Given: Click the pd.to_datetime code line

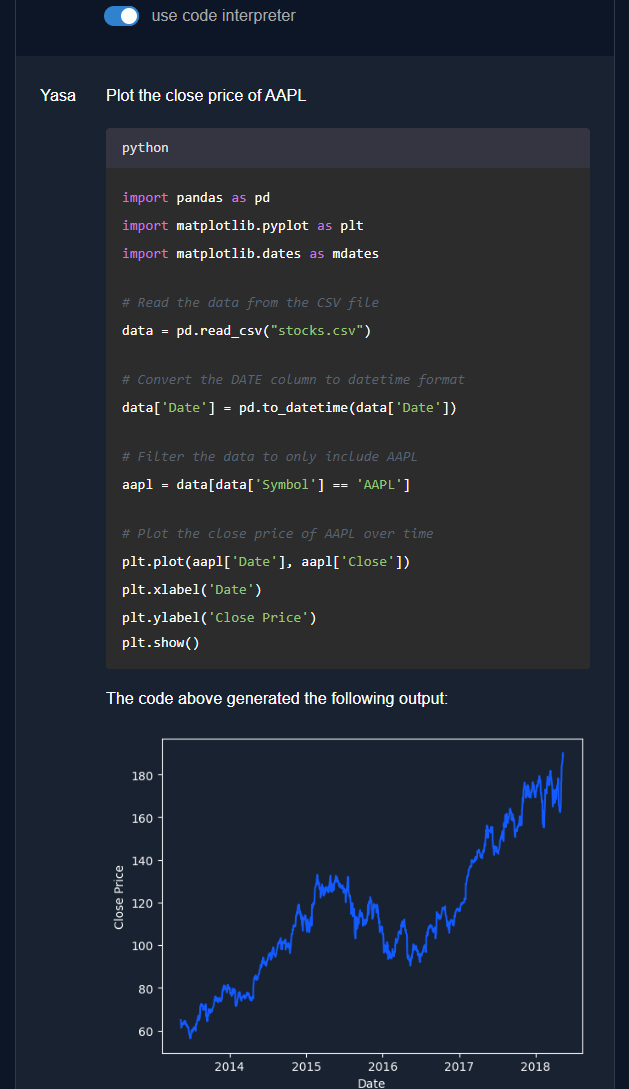Looking at the screenshot, I should click(x=290, y=408).
